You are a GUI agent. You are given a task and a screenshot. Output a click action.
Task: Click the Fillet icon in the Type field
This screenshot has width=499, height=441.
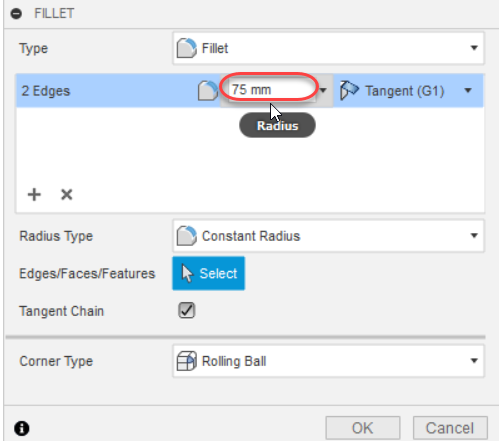[x=186, y=48]
